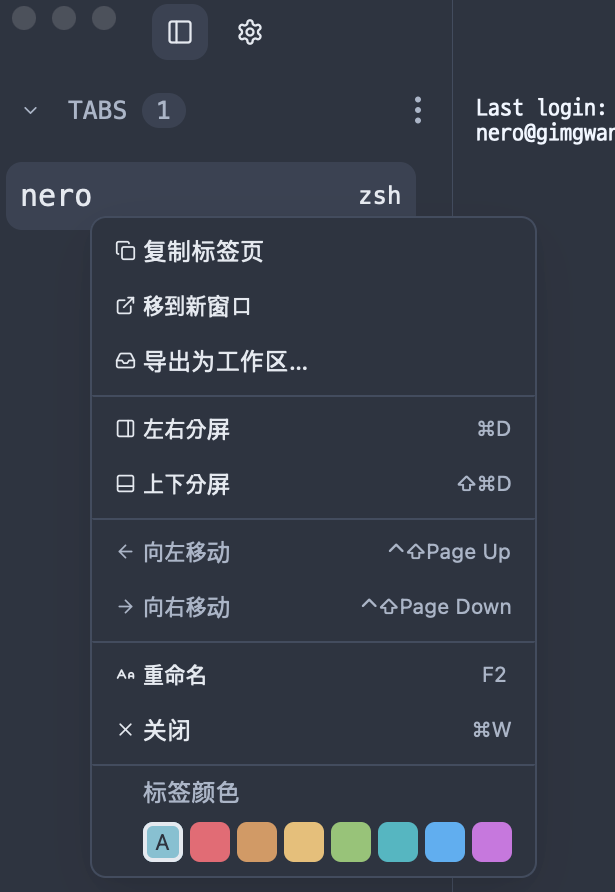Click the split-down icon for 上下分屏
615x892 pixels.
point(125,484)
